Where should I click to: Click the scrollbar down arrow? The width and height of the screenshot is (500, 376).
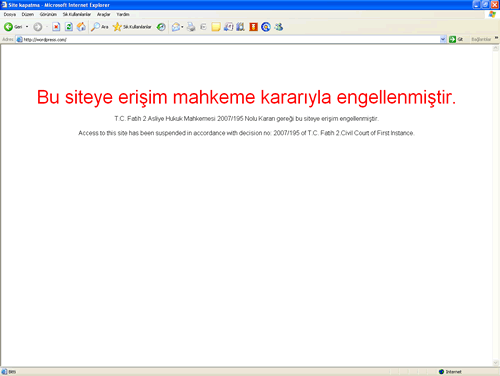[x=496, y=363]
